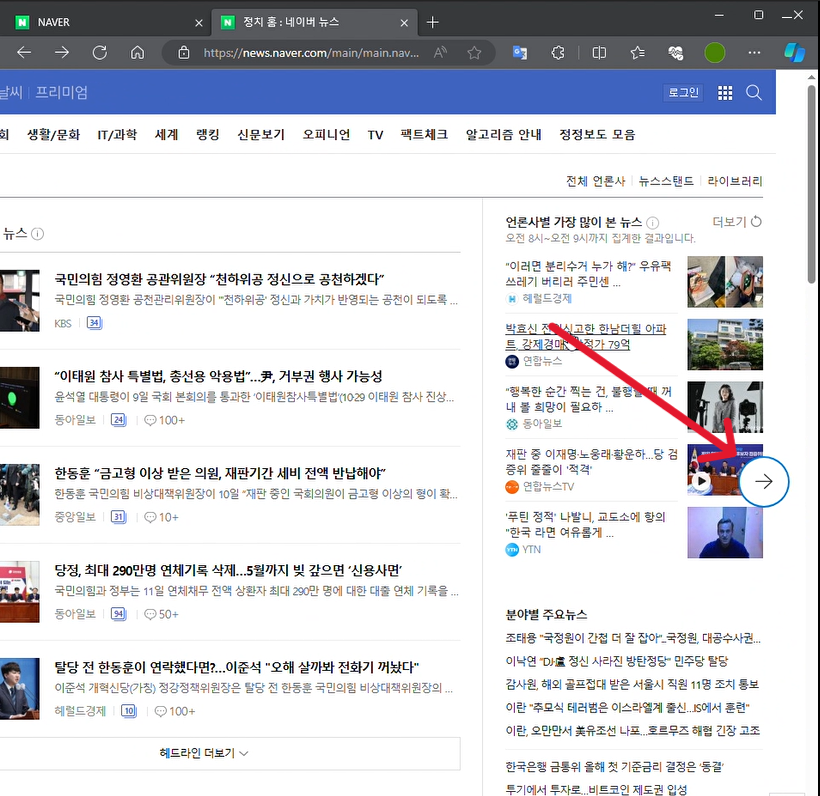
Task: Open Naver services grid icon
Action: click(725, 93)
